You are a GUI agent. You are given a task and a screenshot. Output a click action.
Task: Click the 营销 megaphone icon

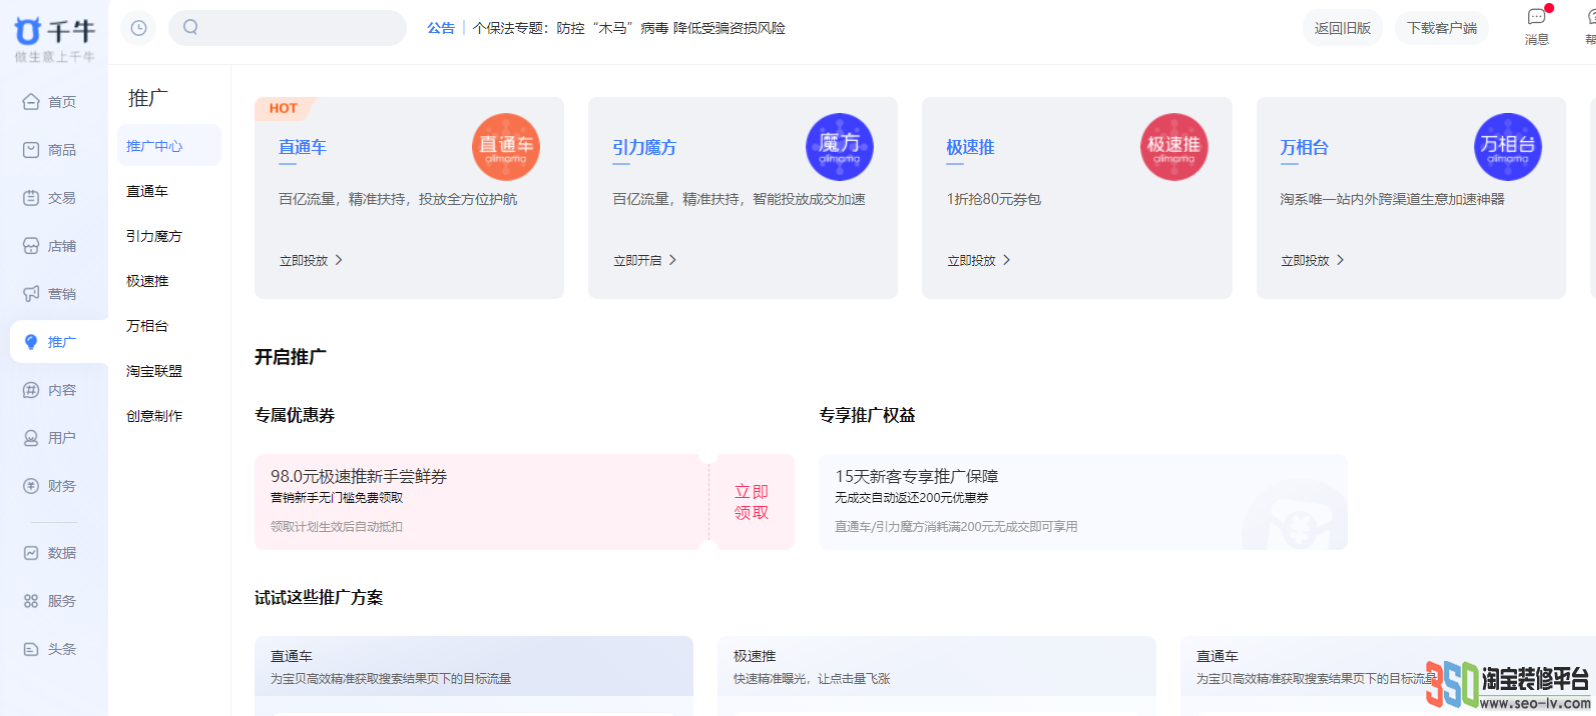click(31, 294)
